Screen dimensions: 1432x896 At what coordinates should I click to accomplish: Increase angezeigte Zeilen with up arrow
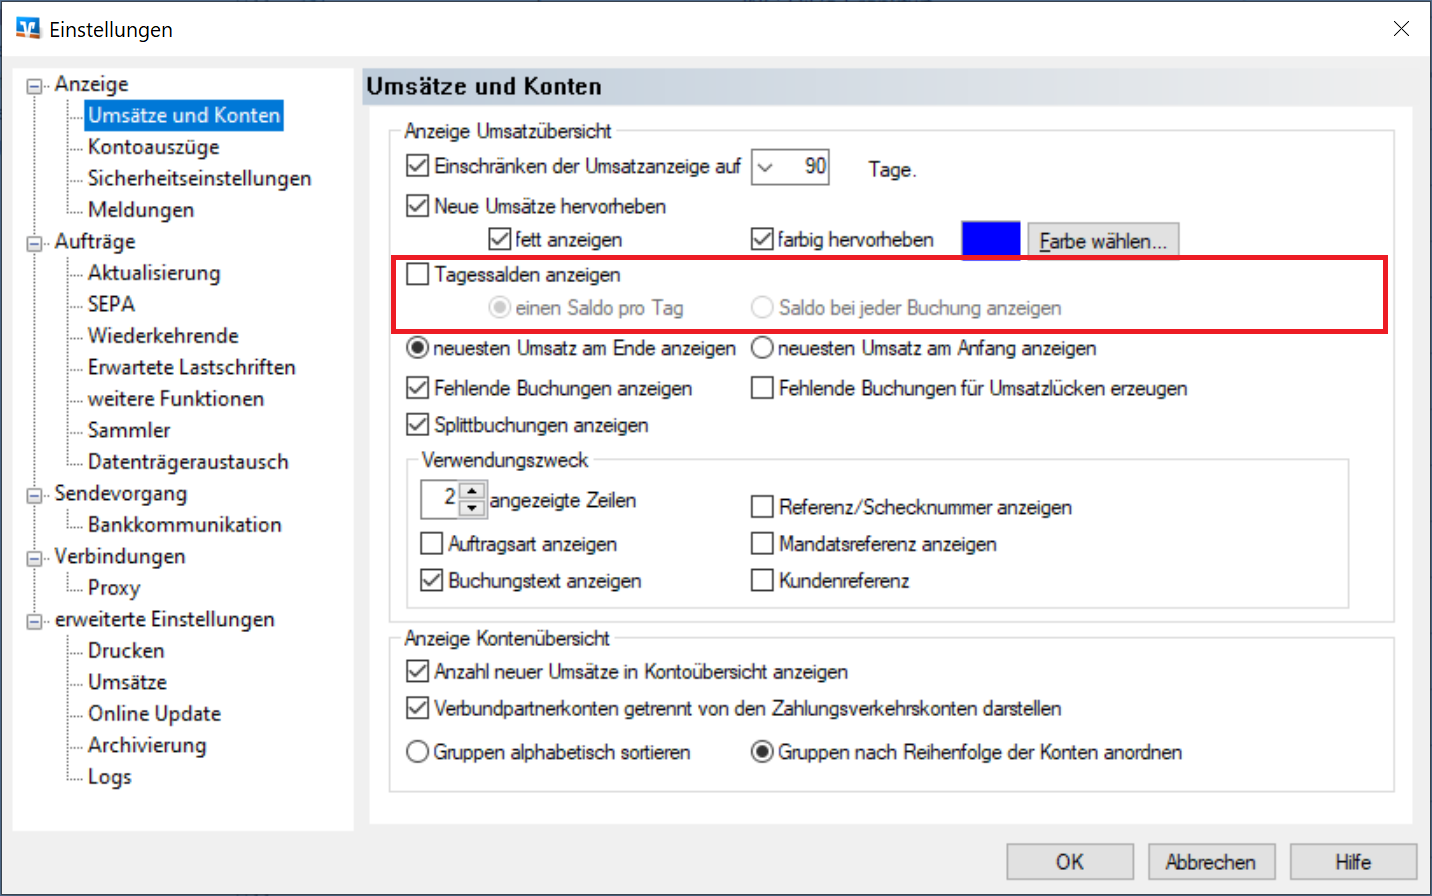(x=472, y=491)
